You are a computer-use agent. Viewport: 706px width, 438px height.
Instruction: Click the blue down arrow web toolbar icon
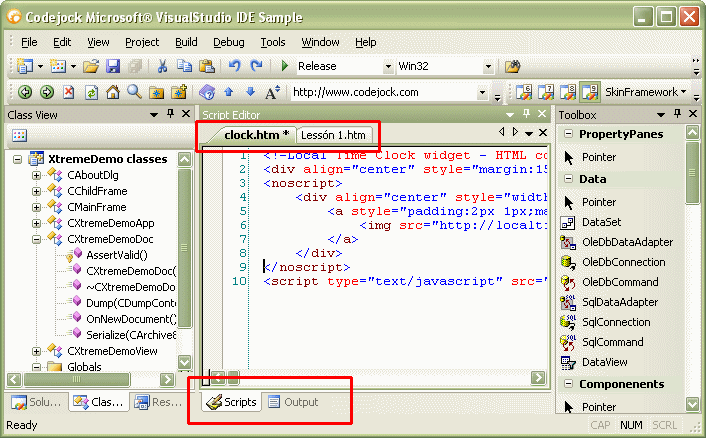coord(251,92)
